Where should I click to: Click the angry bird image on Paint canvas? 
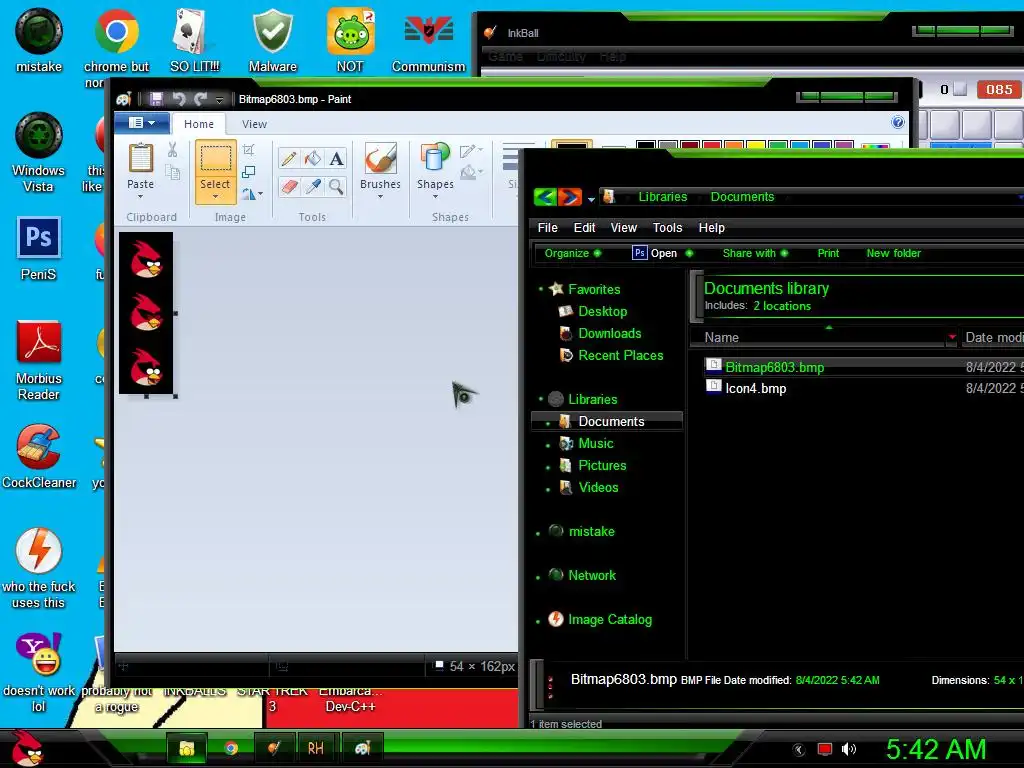(146, 313)
